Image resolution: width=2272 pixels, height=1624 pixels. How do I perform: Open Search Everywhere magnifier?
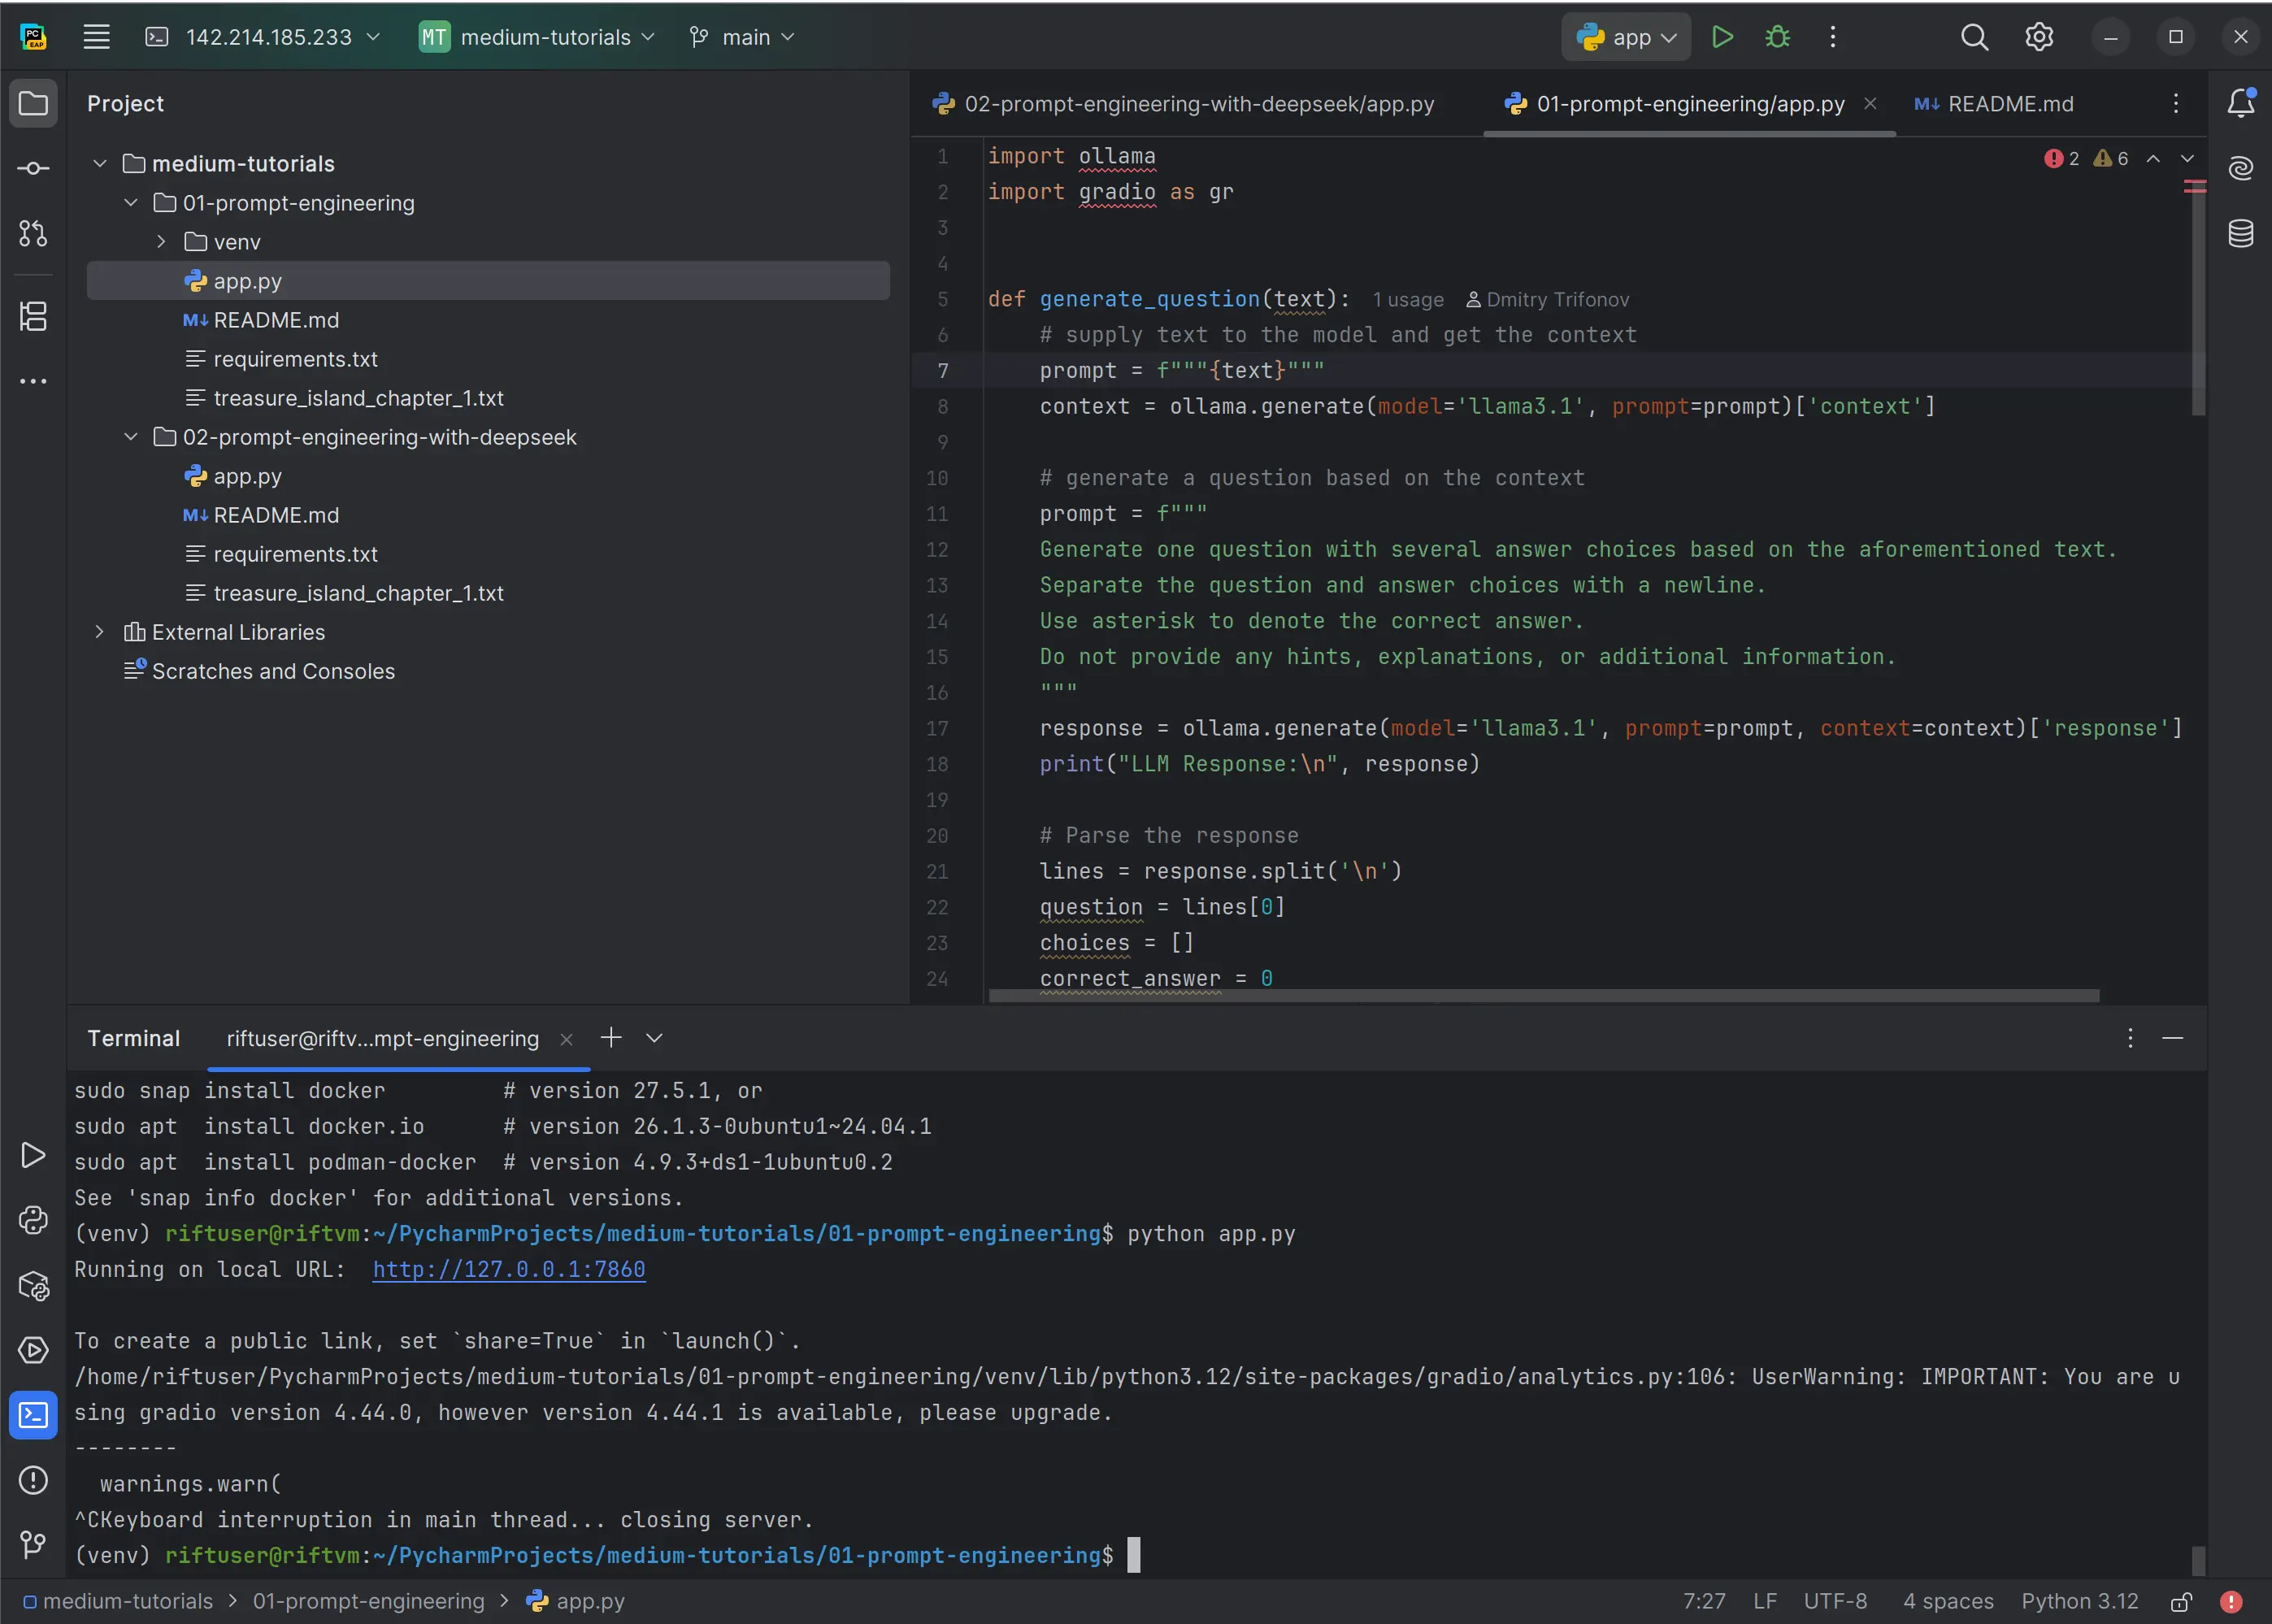coord(1973,36)
